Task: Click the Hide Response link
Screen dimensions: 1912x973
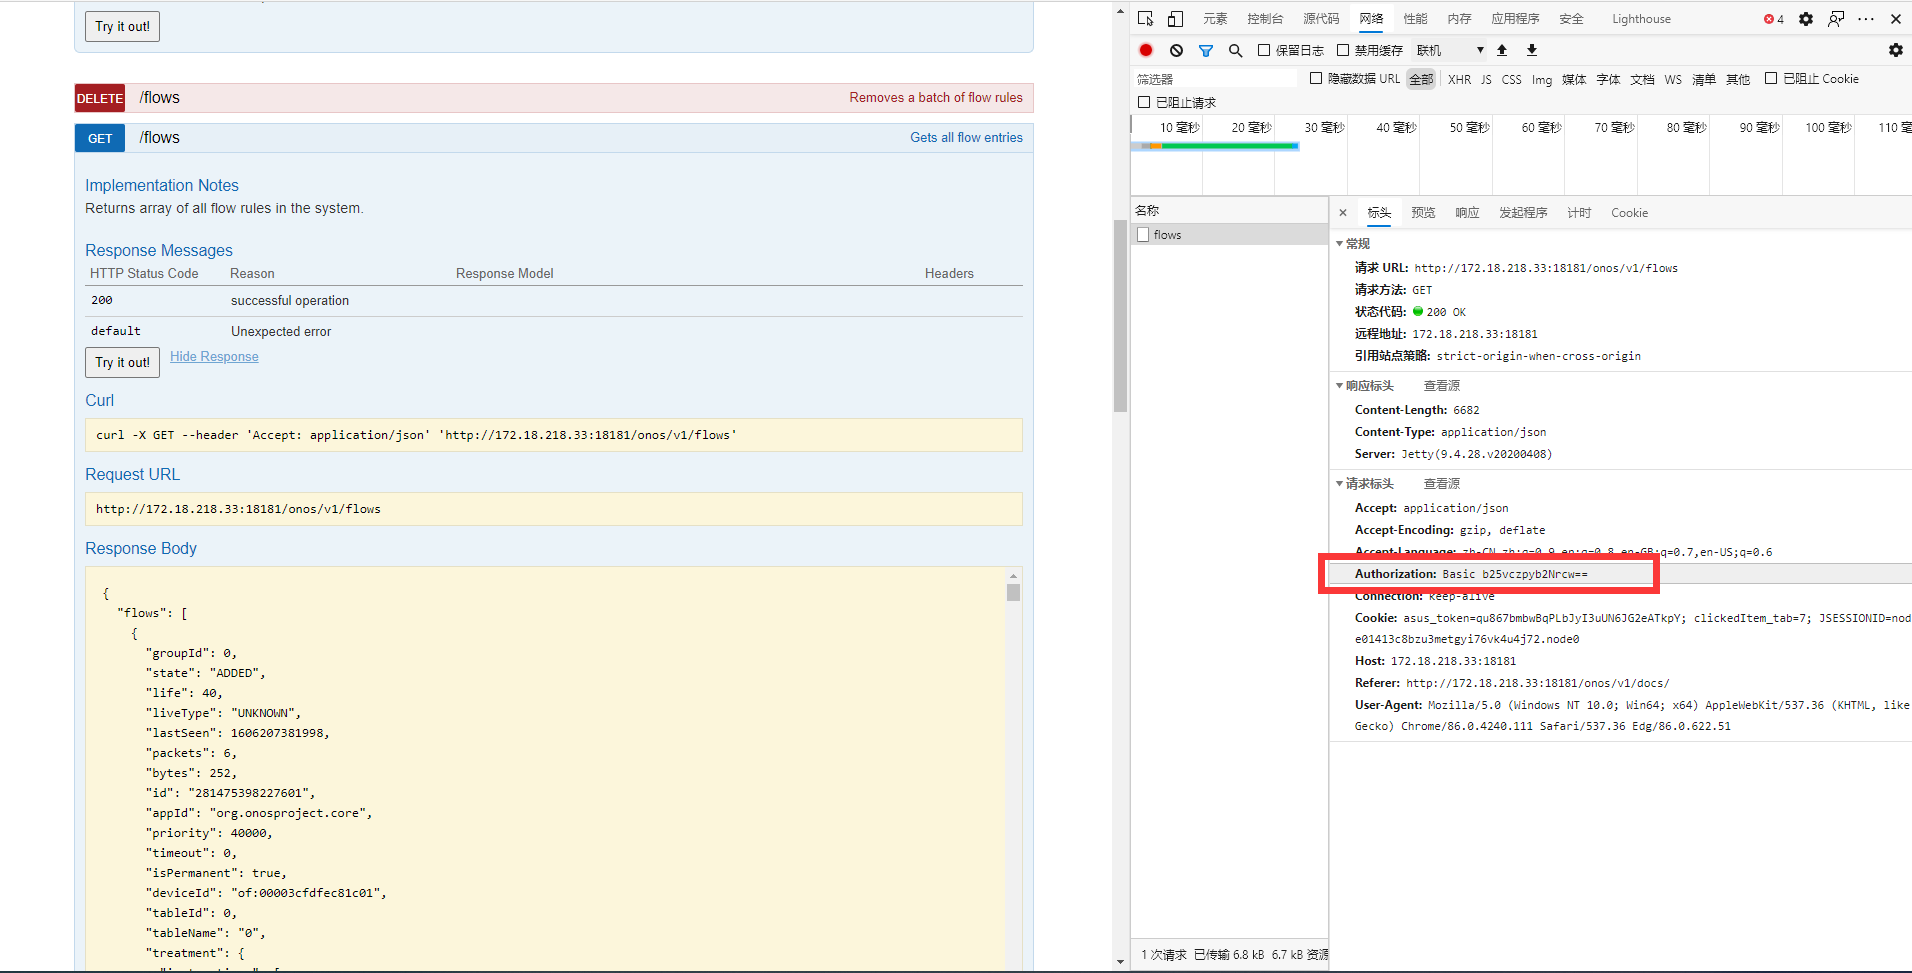Action: coord(214,356)
